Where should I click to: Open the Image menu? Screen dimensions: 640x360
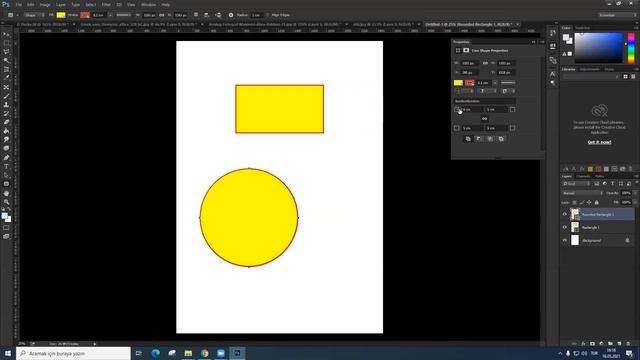click(x=45, y=4)
